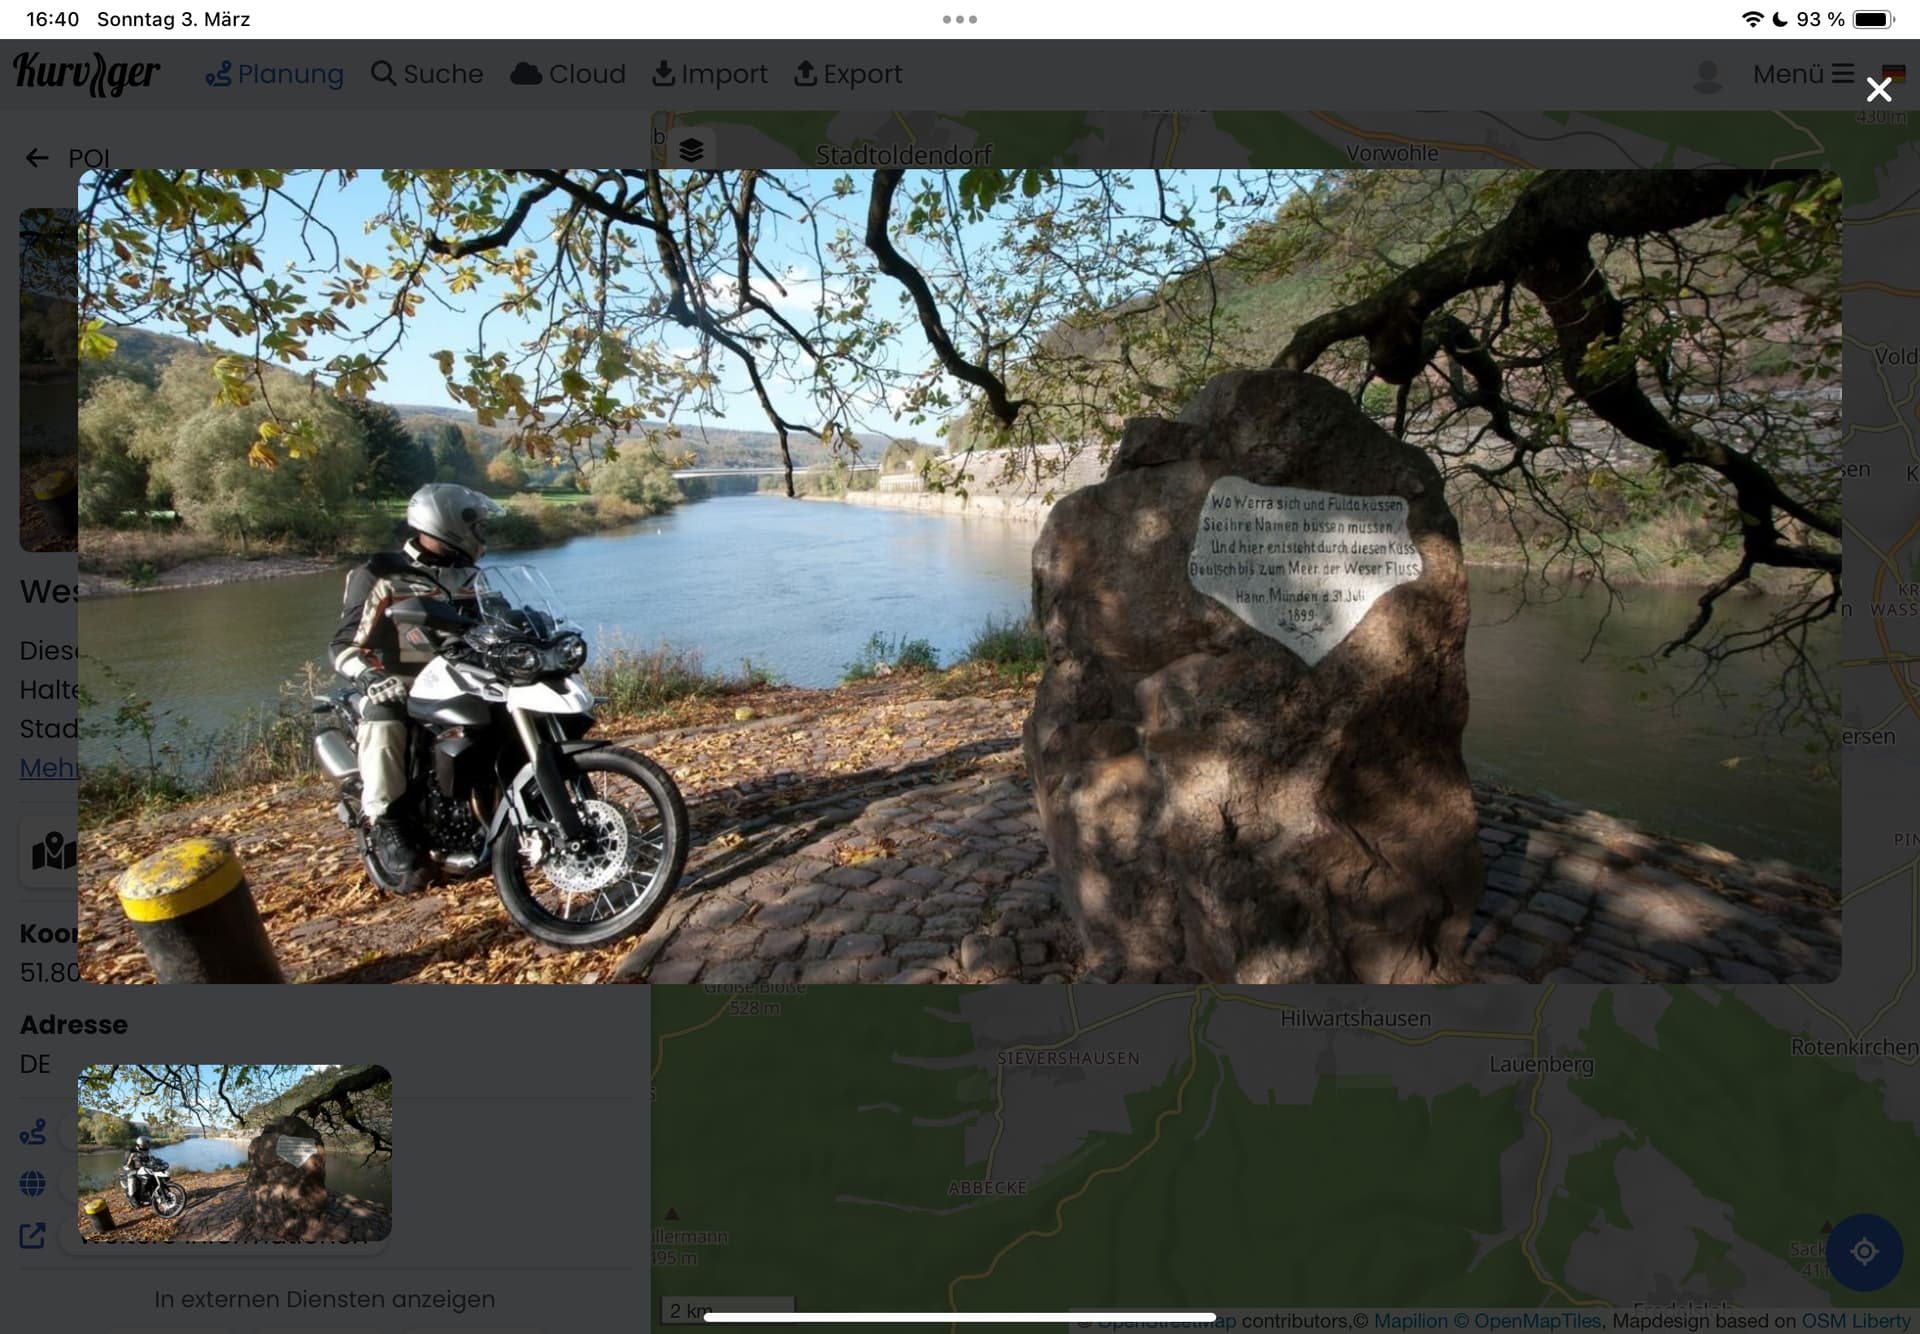Select the photo thumbnail below the image
The height and width of the screenshot is (1334, 1920).
(x=235, y=1153)
